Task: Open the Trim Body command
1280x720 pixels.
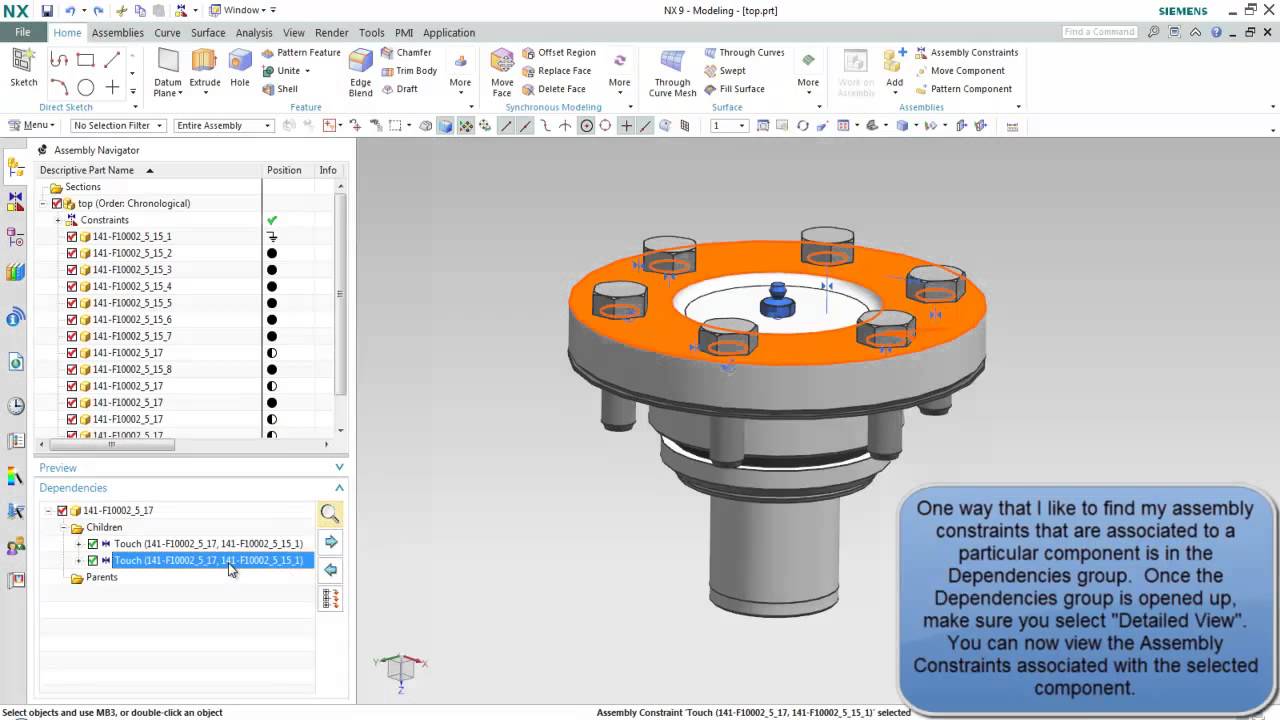Action: point(409,71)
